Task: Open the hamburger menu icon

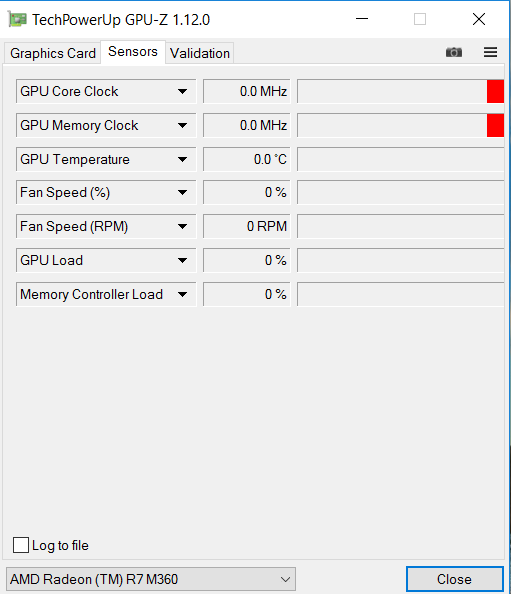Action: (490, 52)
